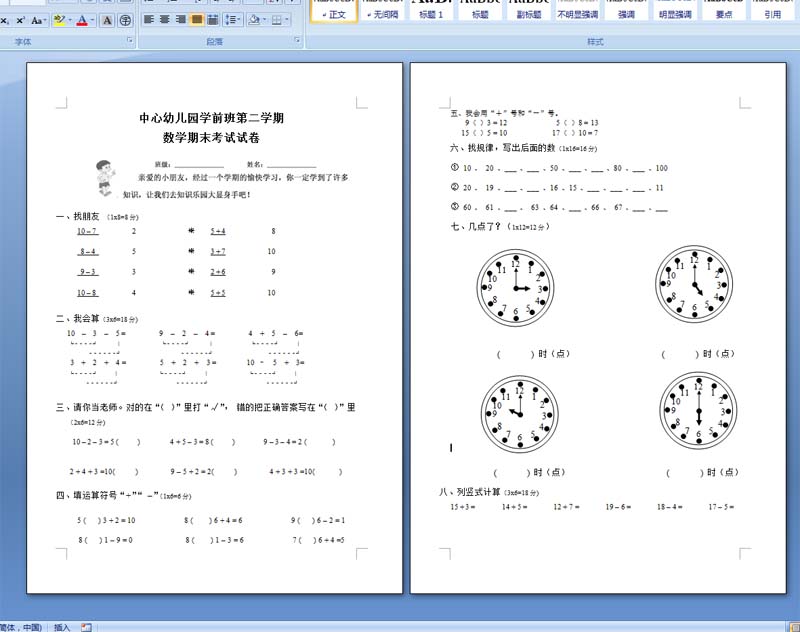
Task: Click equation 15+3= on page two
Action: [463, 507]
